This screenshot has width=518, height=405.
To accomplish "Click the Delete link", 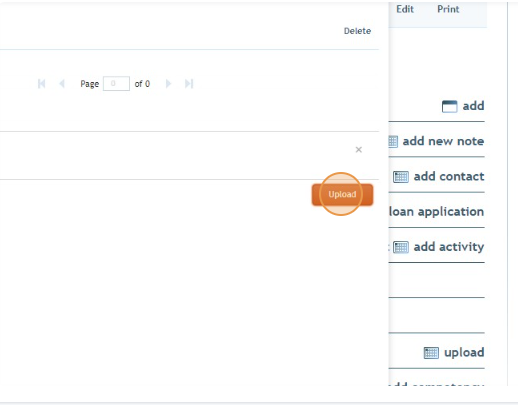I will tap(357, 31).
